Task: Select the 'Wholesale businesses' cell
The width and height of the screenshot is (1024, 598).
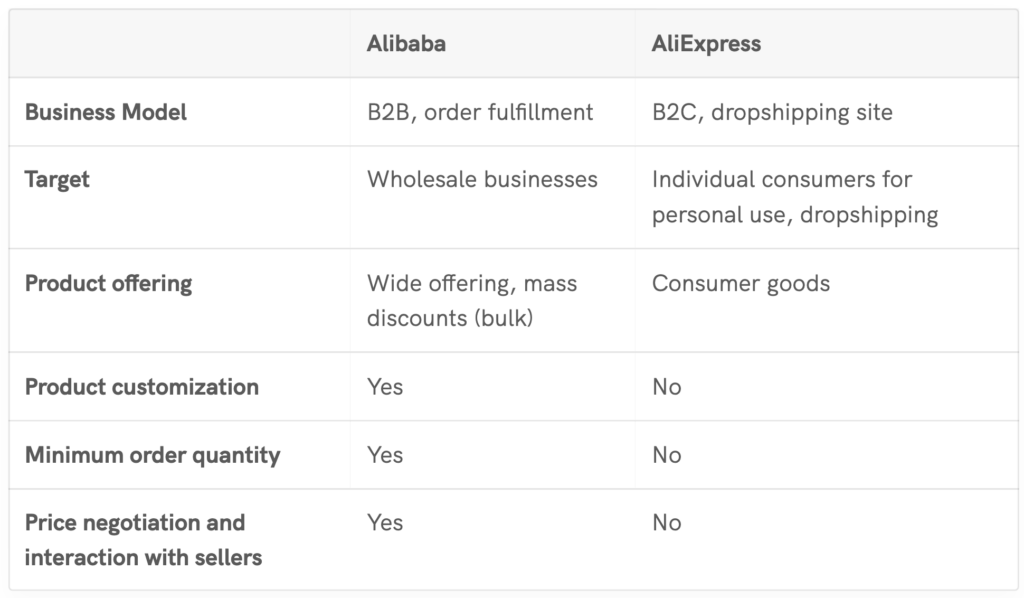Action: 482,180
